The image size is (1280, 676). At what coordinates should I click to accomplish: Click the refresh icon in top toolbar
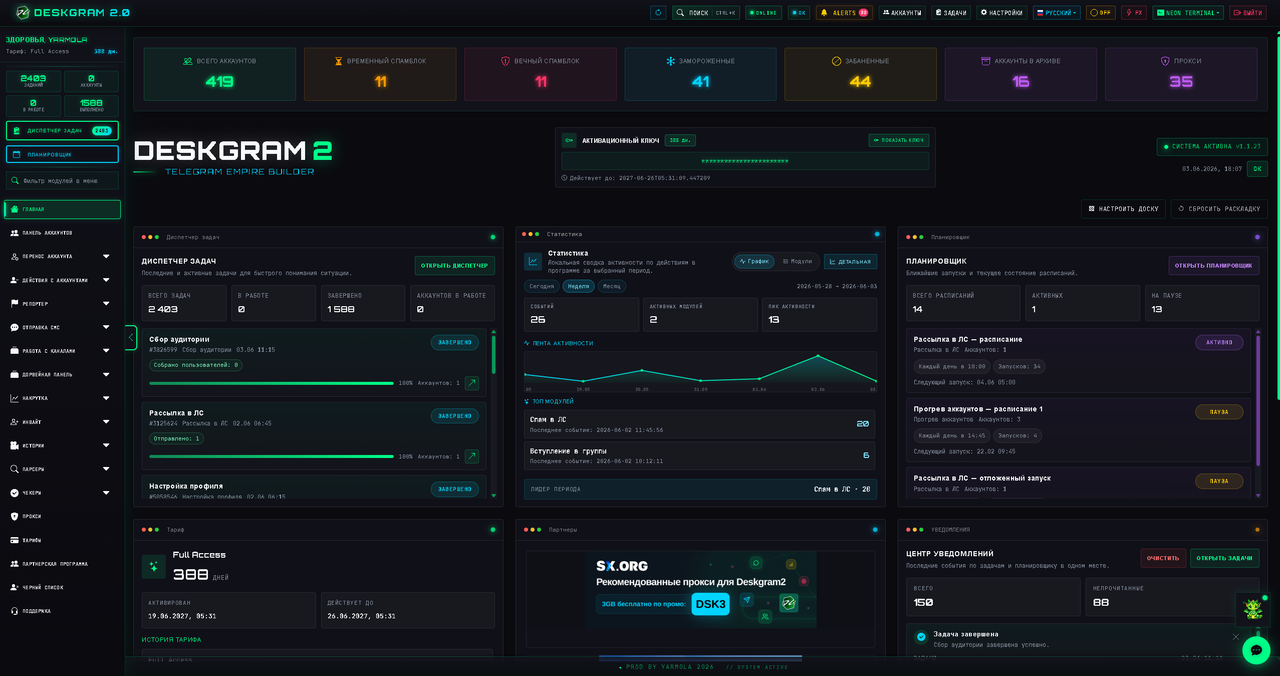click(x=657, y=13)
